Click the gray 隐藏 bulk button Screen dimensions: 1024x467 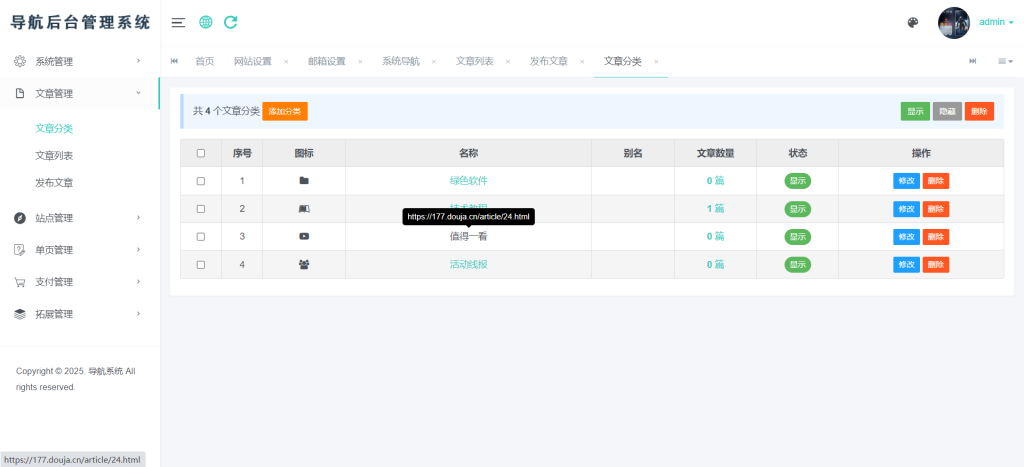pyautogui.click(x=947, y=111)
